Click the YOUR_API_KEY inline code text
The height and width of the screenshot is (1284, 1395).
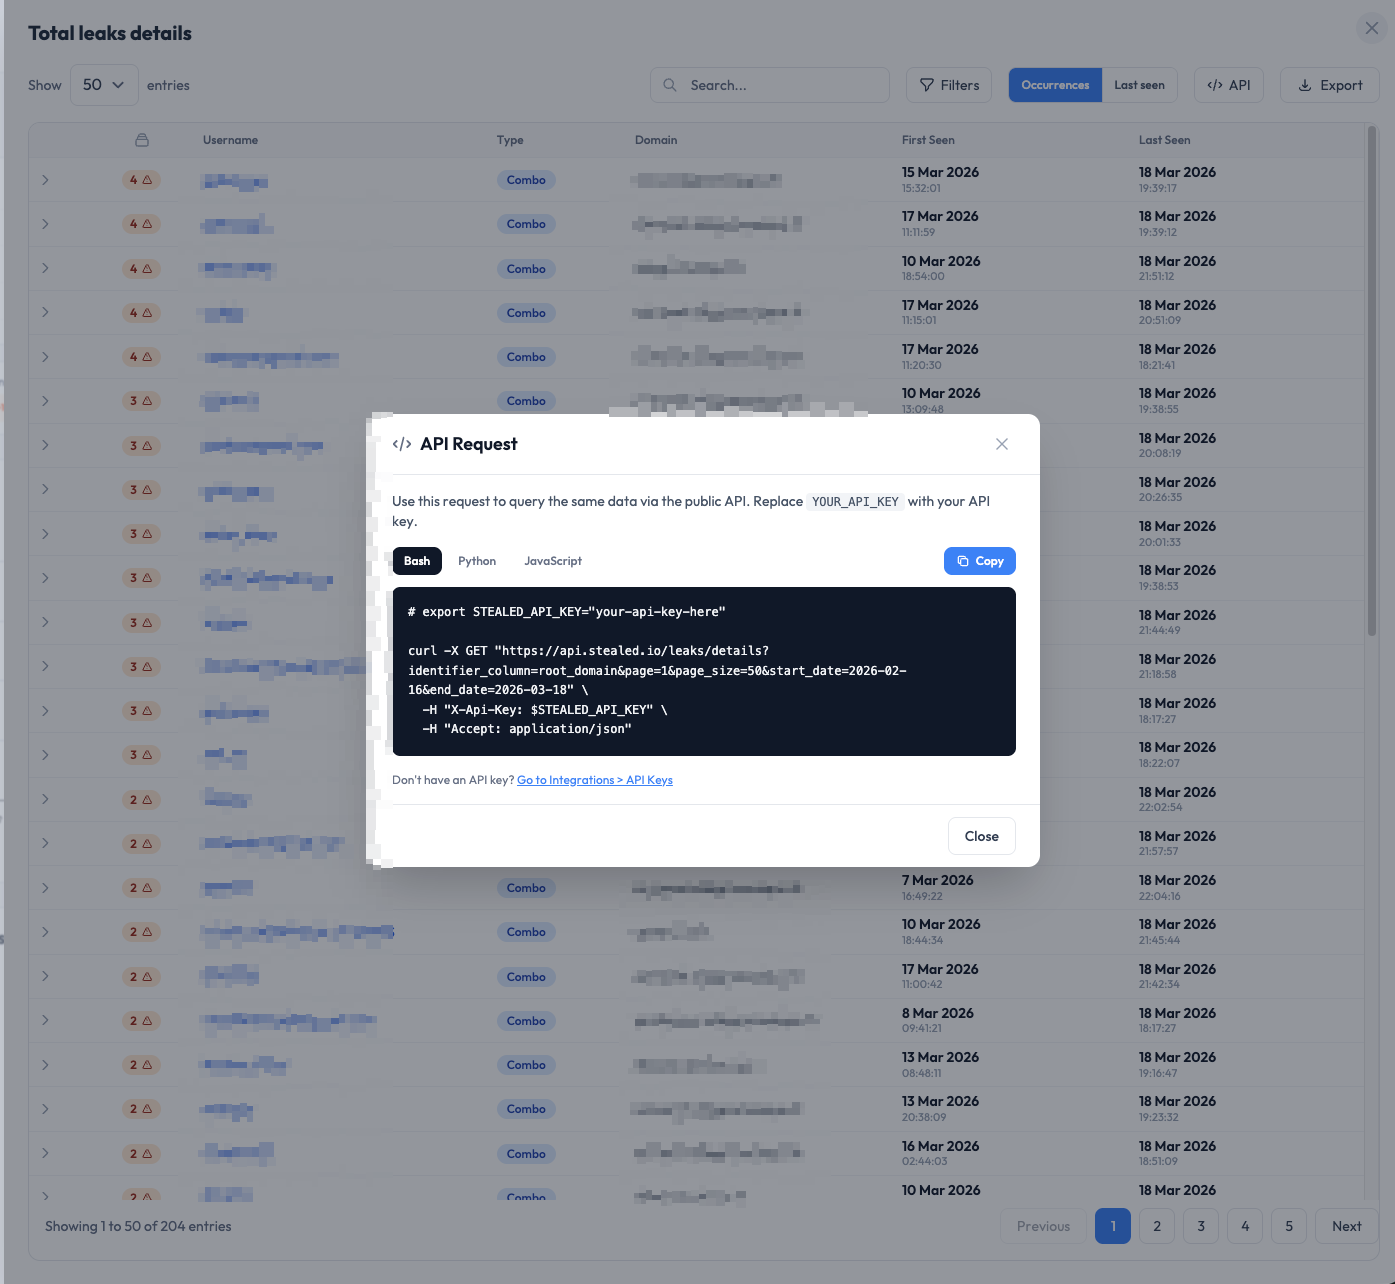pyautogui.click(x=855, y=502)
